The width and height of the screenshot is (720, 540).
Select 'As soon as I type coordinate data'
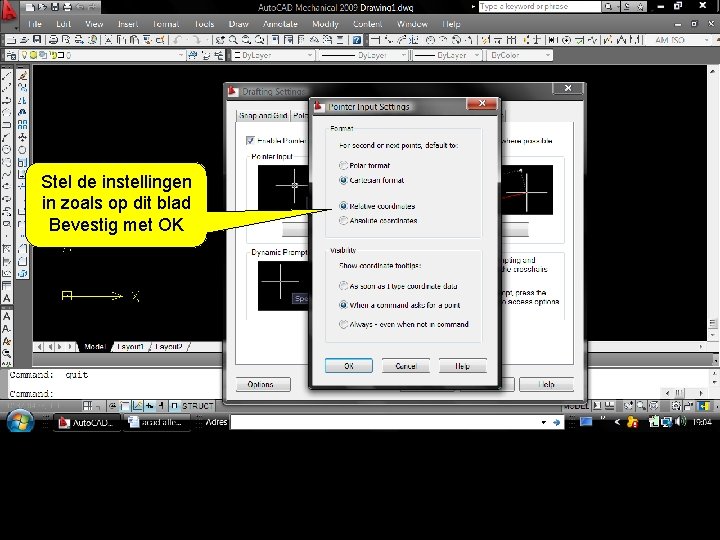pos(343,286)
